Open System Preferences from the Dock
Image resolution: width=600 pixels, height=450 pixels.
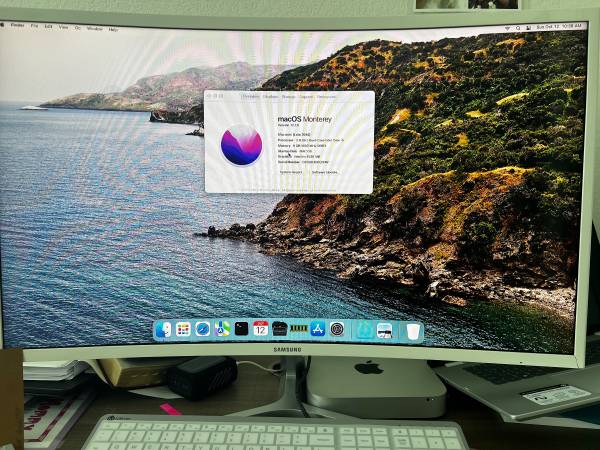point(337,329)
